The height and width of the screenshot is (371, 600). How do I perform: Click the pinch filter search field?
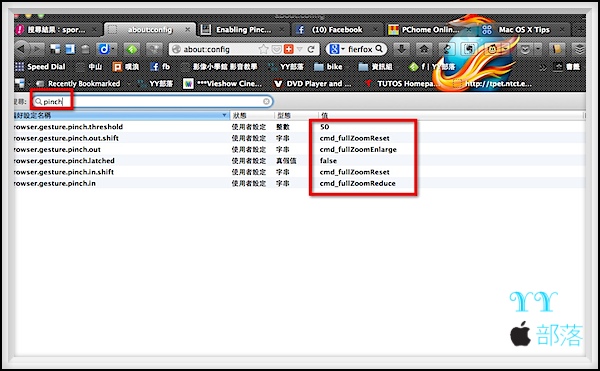pos(153,101)
